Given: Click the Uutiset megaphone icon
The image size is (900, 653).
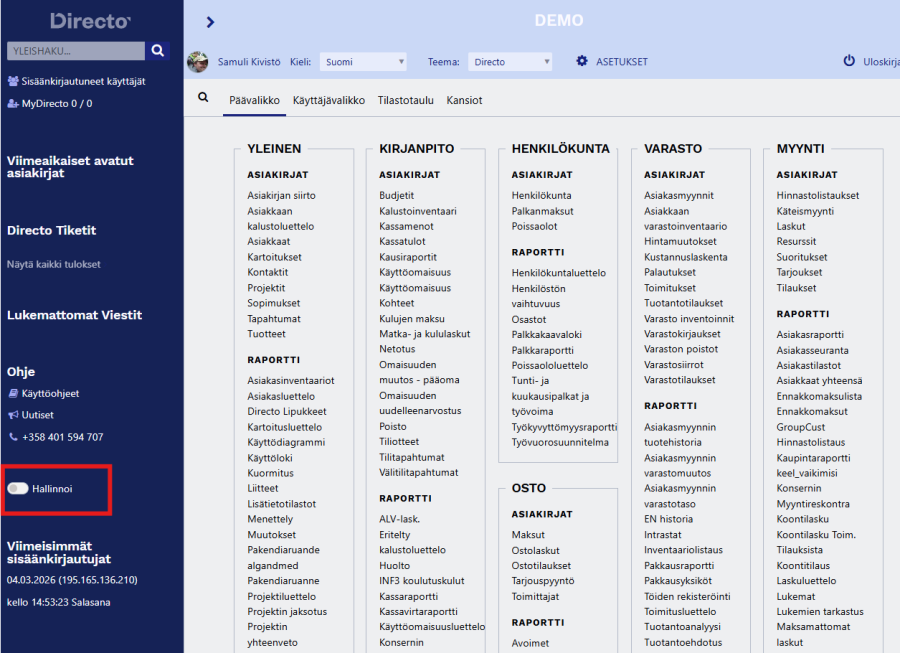Looking at the screenshot, I should click(x=13, y=415).
